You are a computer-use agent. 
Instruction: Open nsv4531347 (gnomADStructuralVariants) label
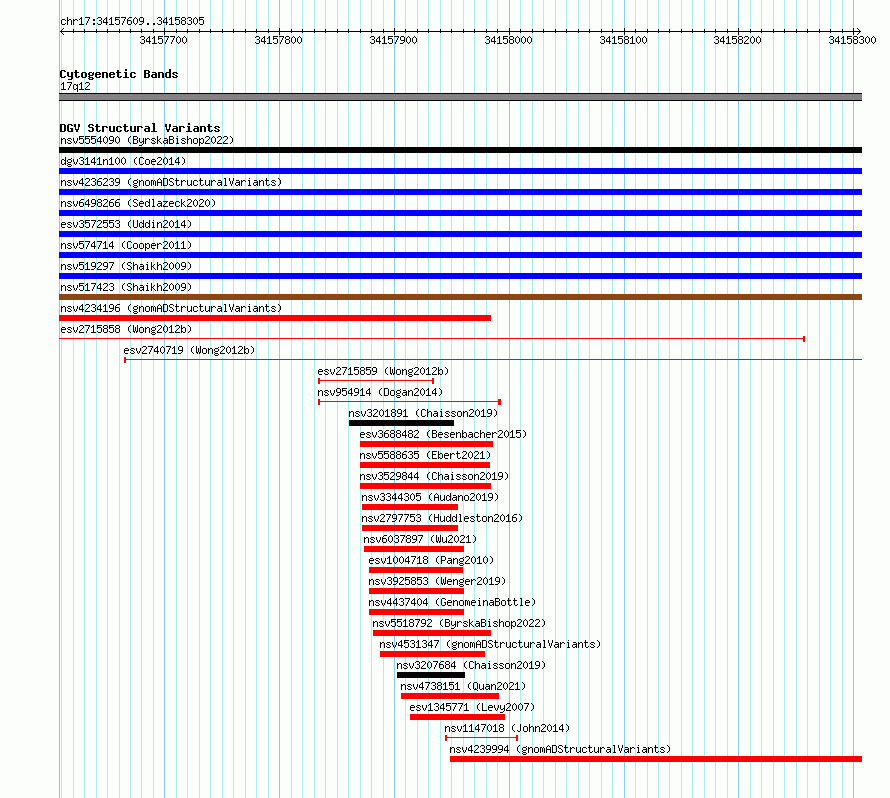tap(490, 644)
